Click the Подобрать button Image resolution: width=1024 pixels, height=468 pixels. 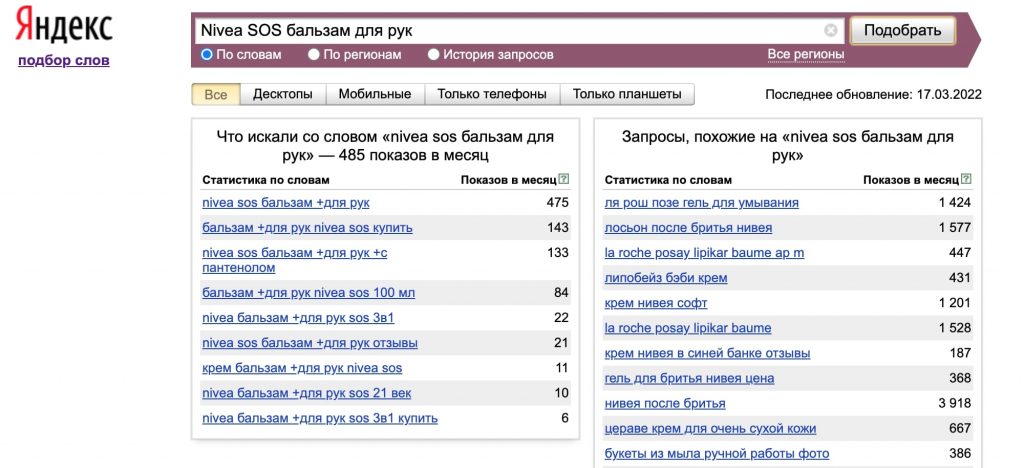pyautogui.click(x=903, y=30)
